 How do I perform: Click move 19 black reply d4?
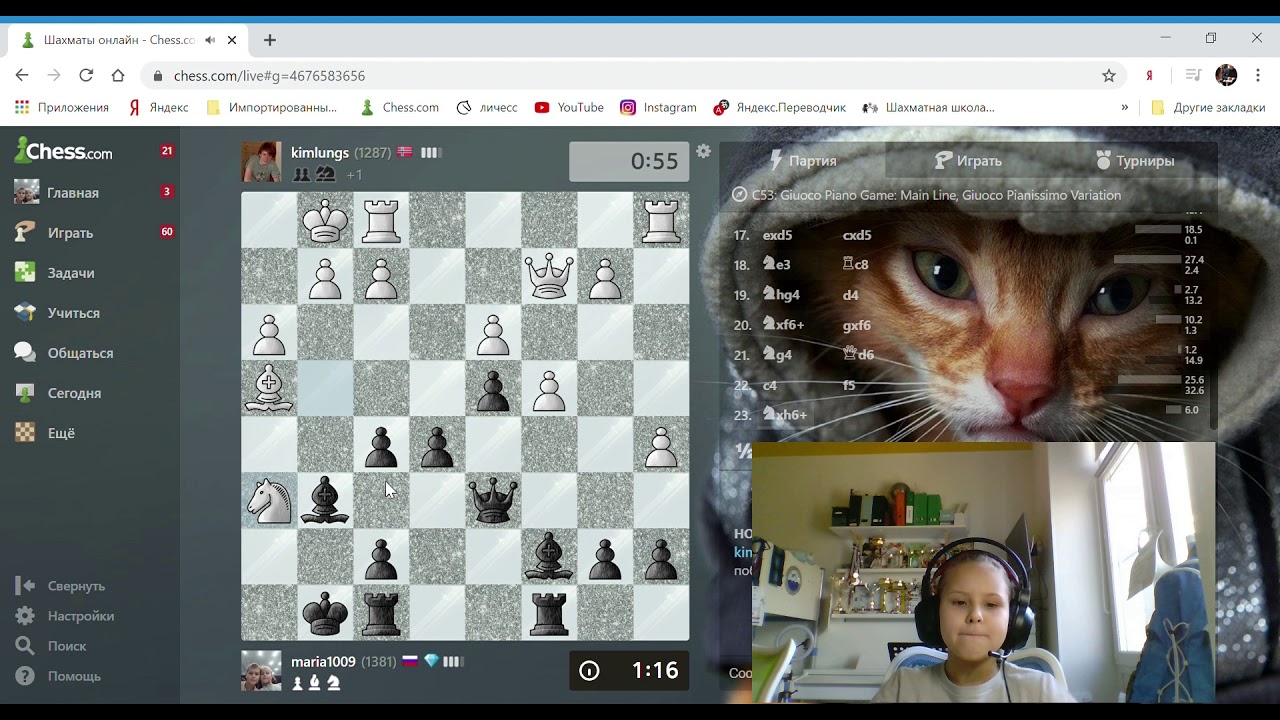coord(850,295)
